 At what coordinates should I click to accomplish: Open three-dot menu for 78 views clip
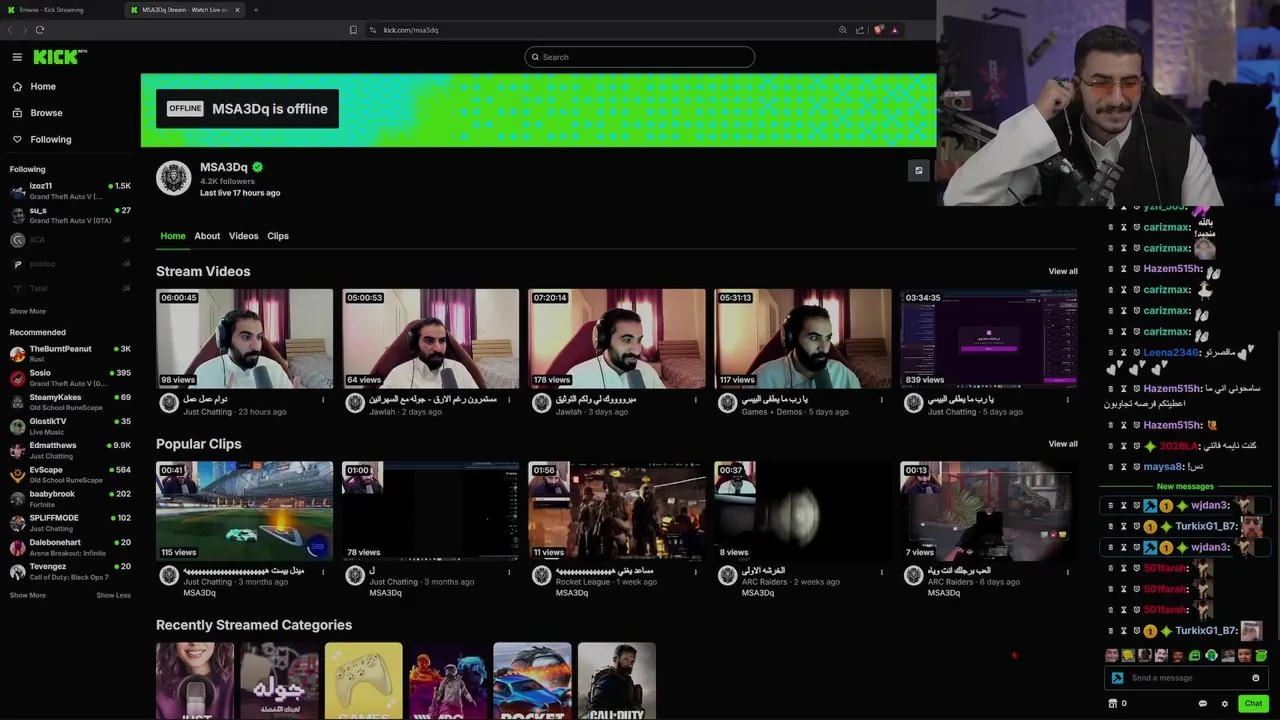[509, 572]
